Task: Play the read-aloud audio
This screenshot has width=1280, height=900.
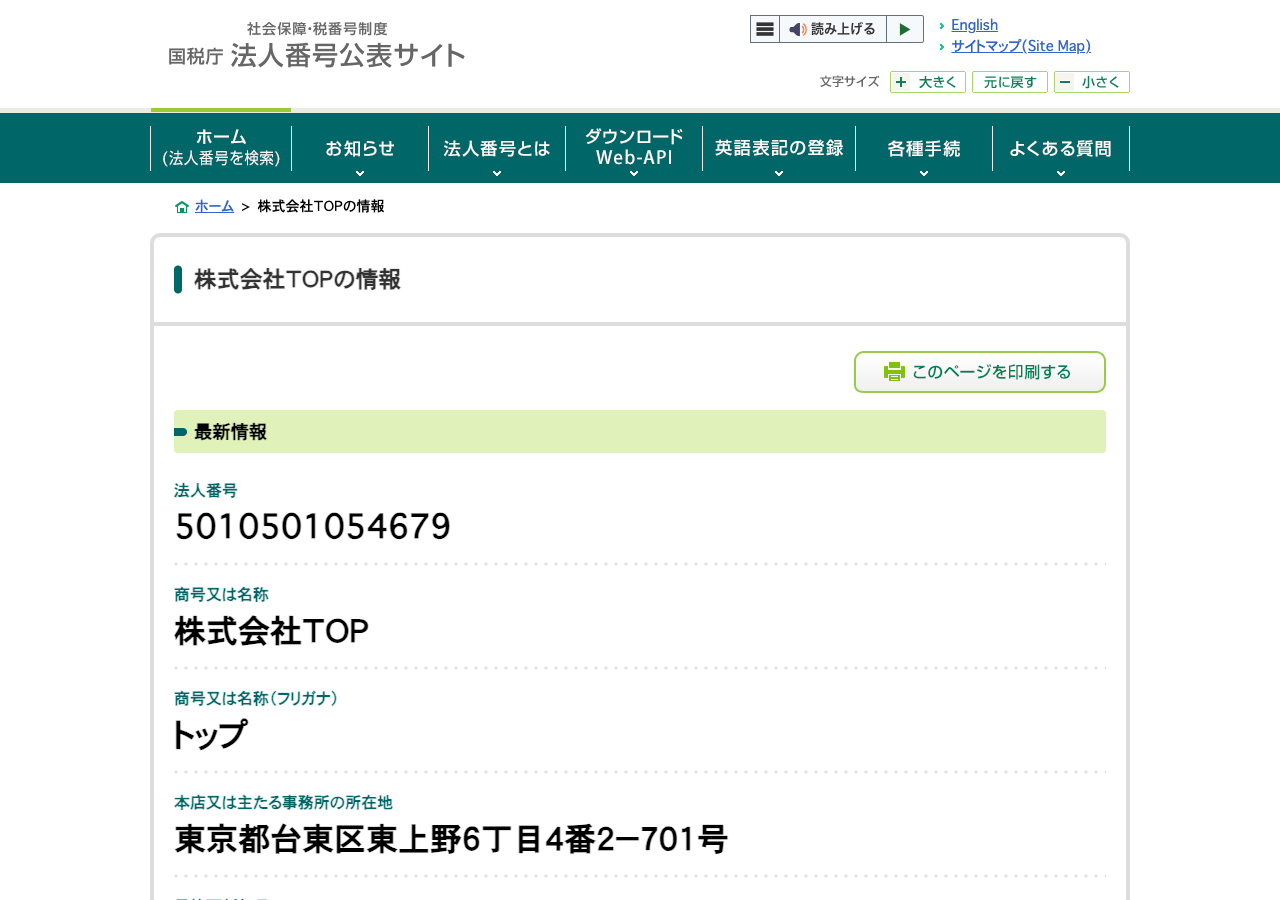Action: coord(905,29)
